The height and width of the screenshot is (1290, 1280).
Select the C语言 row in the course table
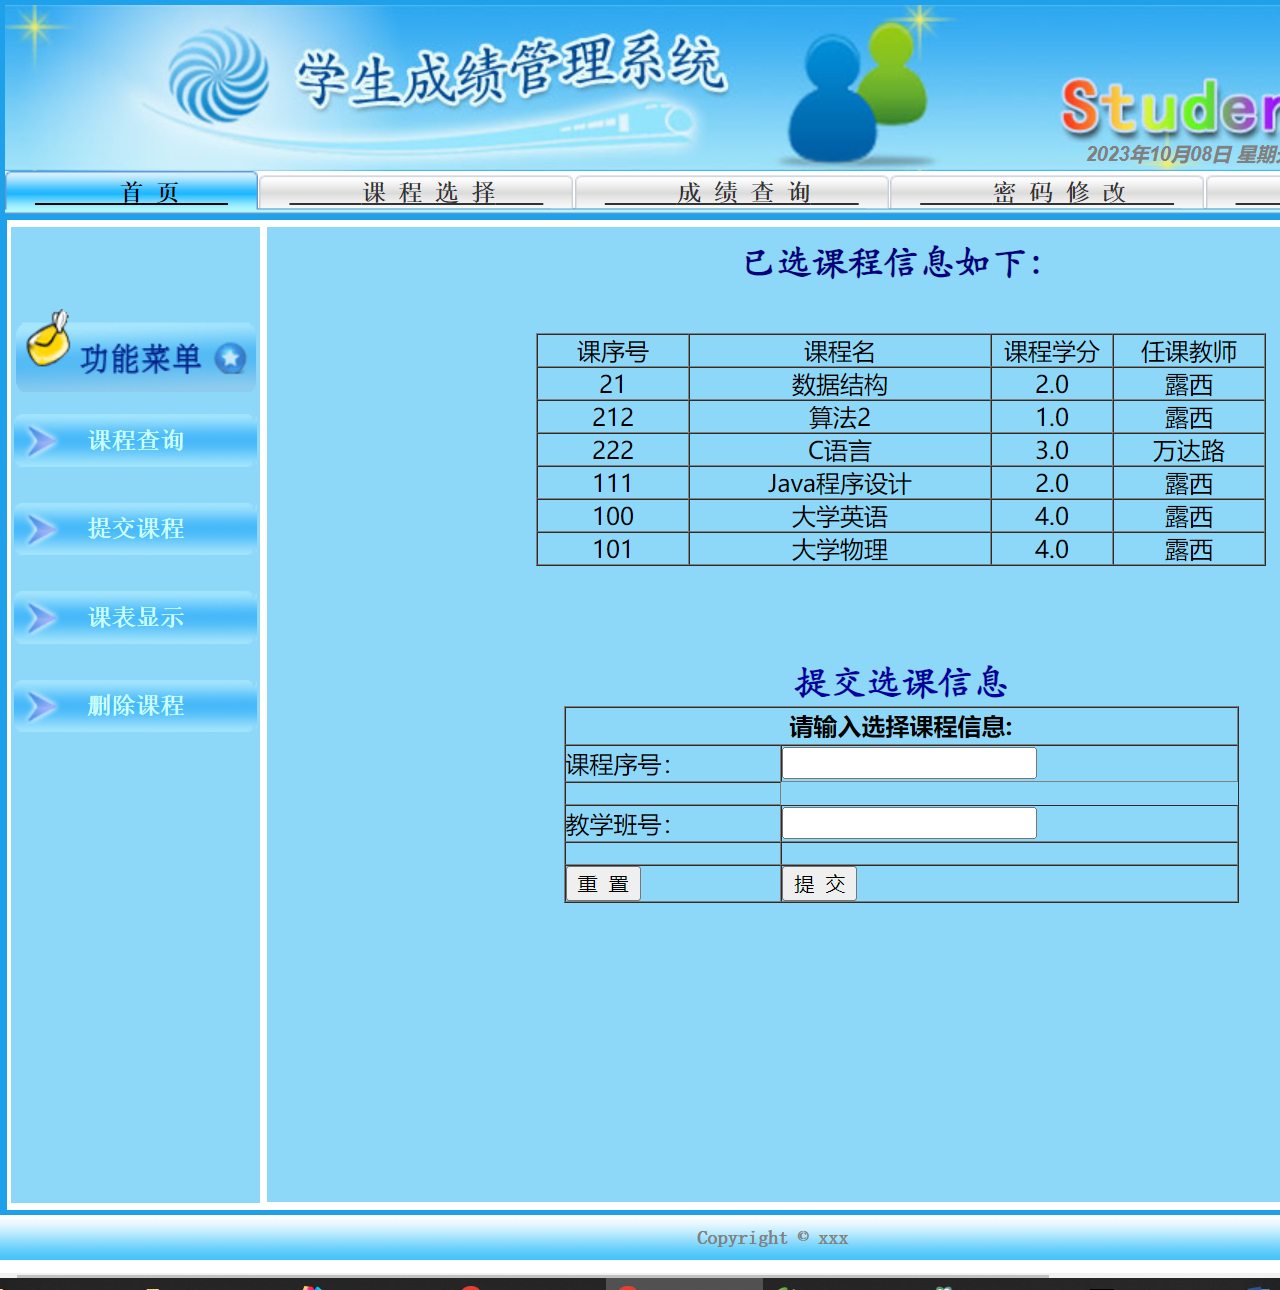click(838, 450)
